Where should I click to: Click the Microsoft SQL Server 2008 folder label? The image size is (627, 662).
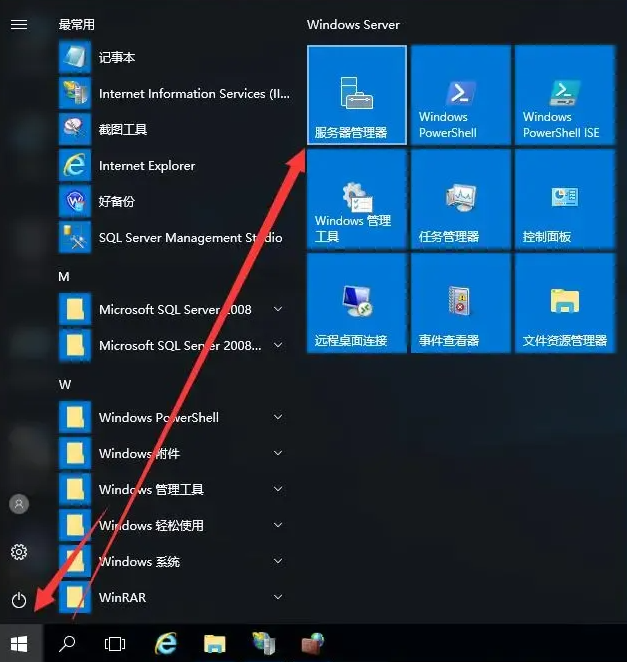(x=175, y=309)
